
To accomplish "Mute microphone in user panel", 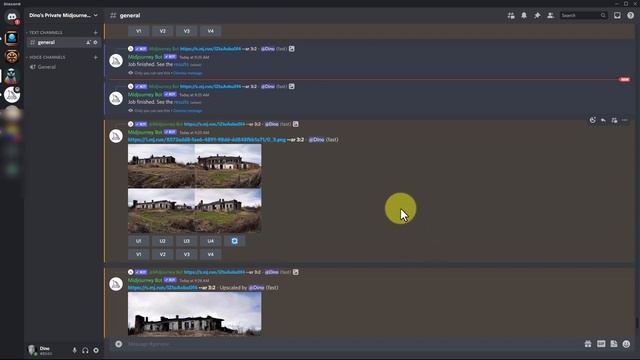I will (74, 350).
